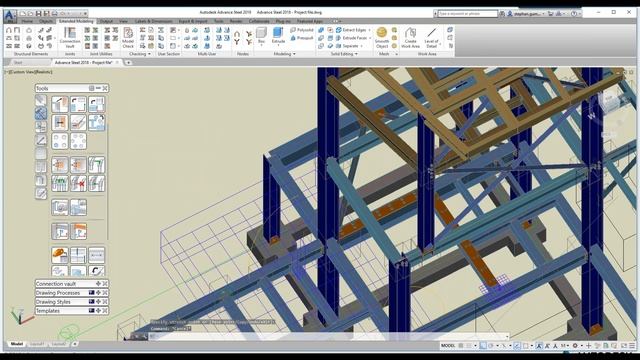Open the application menu A logo
Viewport: 640px width, 360px height.
click(10, 16)
